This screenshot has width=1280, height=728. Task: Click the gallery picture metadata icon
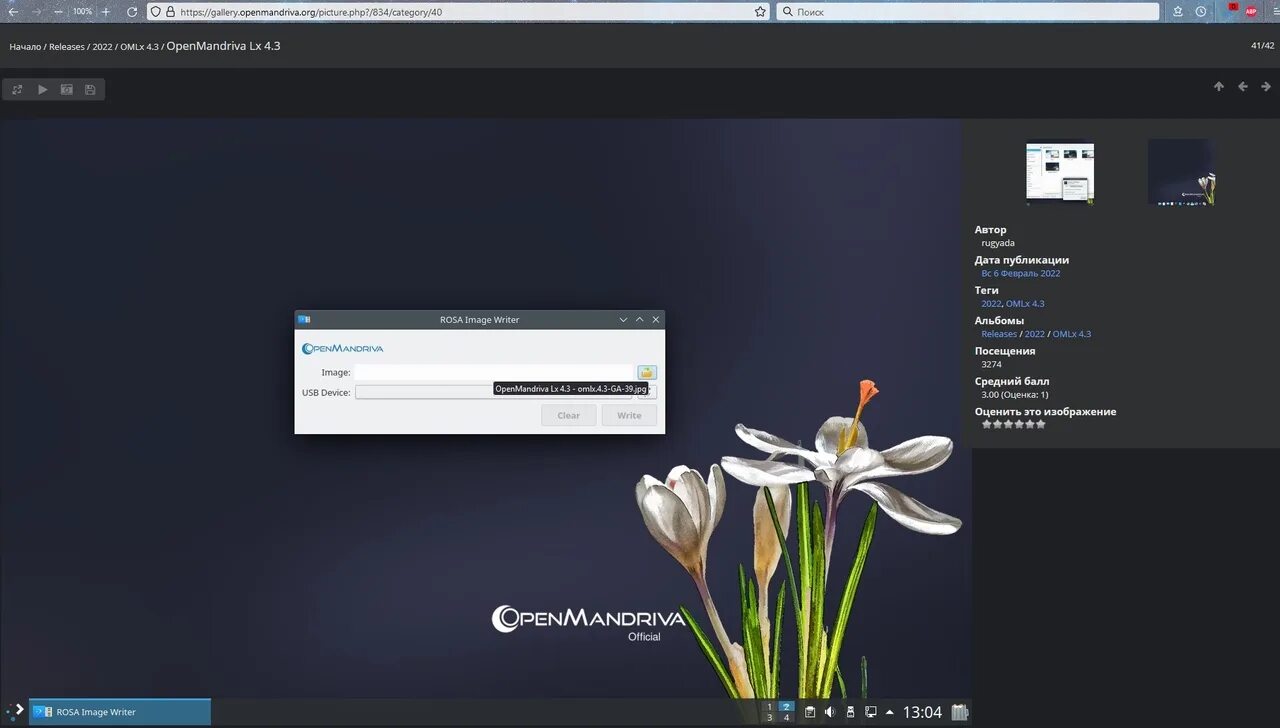[66, 89]
